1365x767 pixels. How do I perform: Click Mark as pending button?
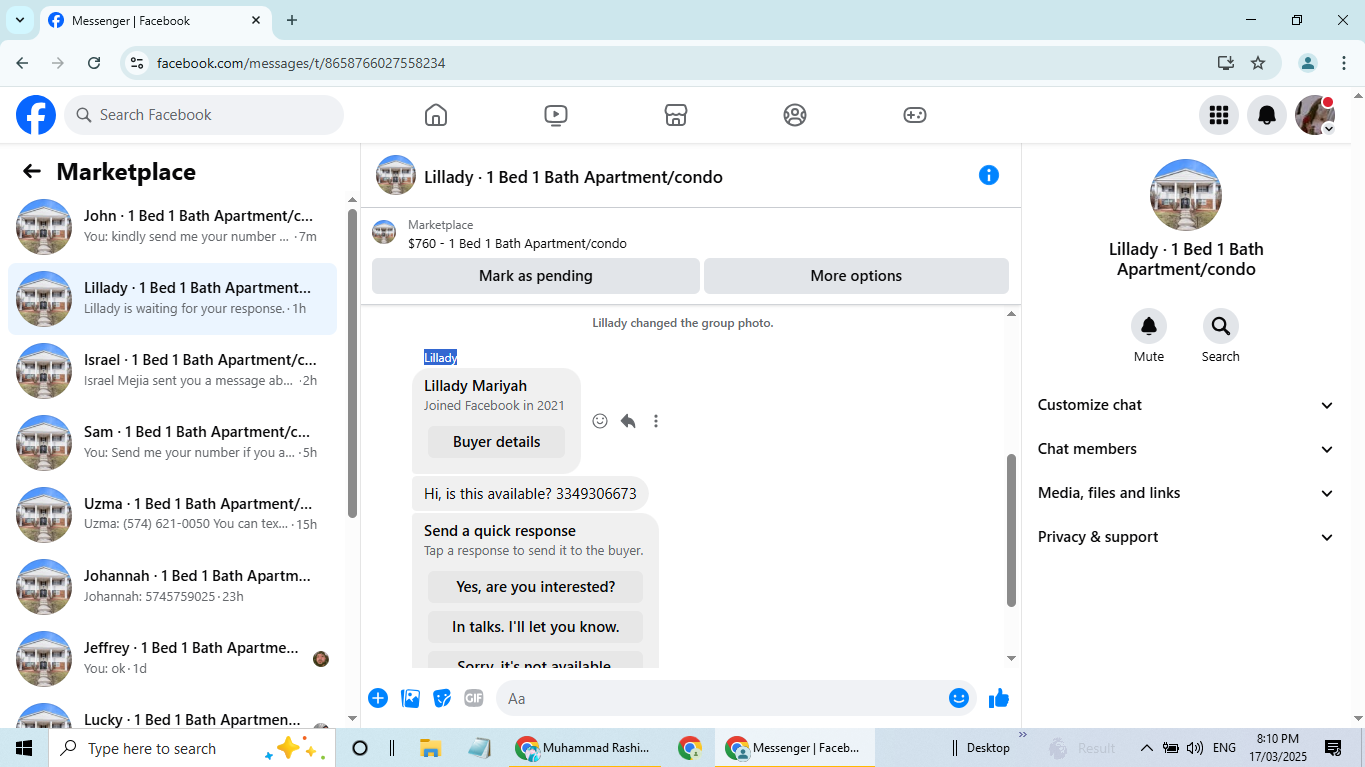[536, 276]
